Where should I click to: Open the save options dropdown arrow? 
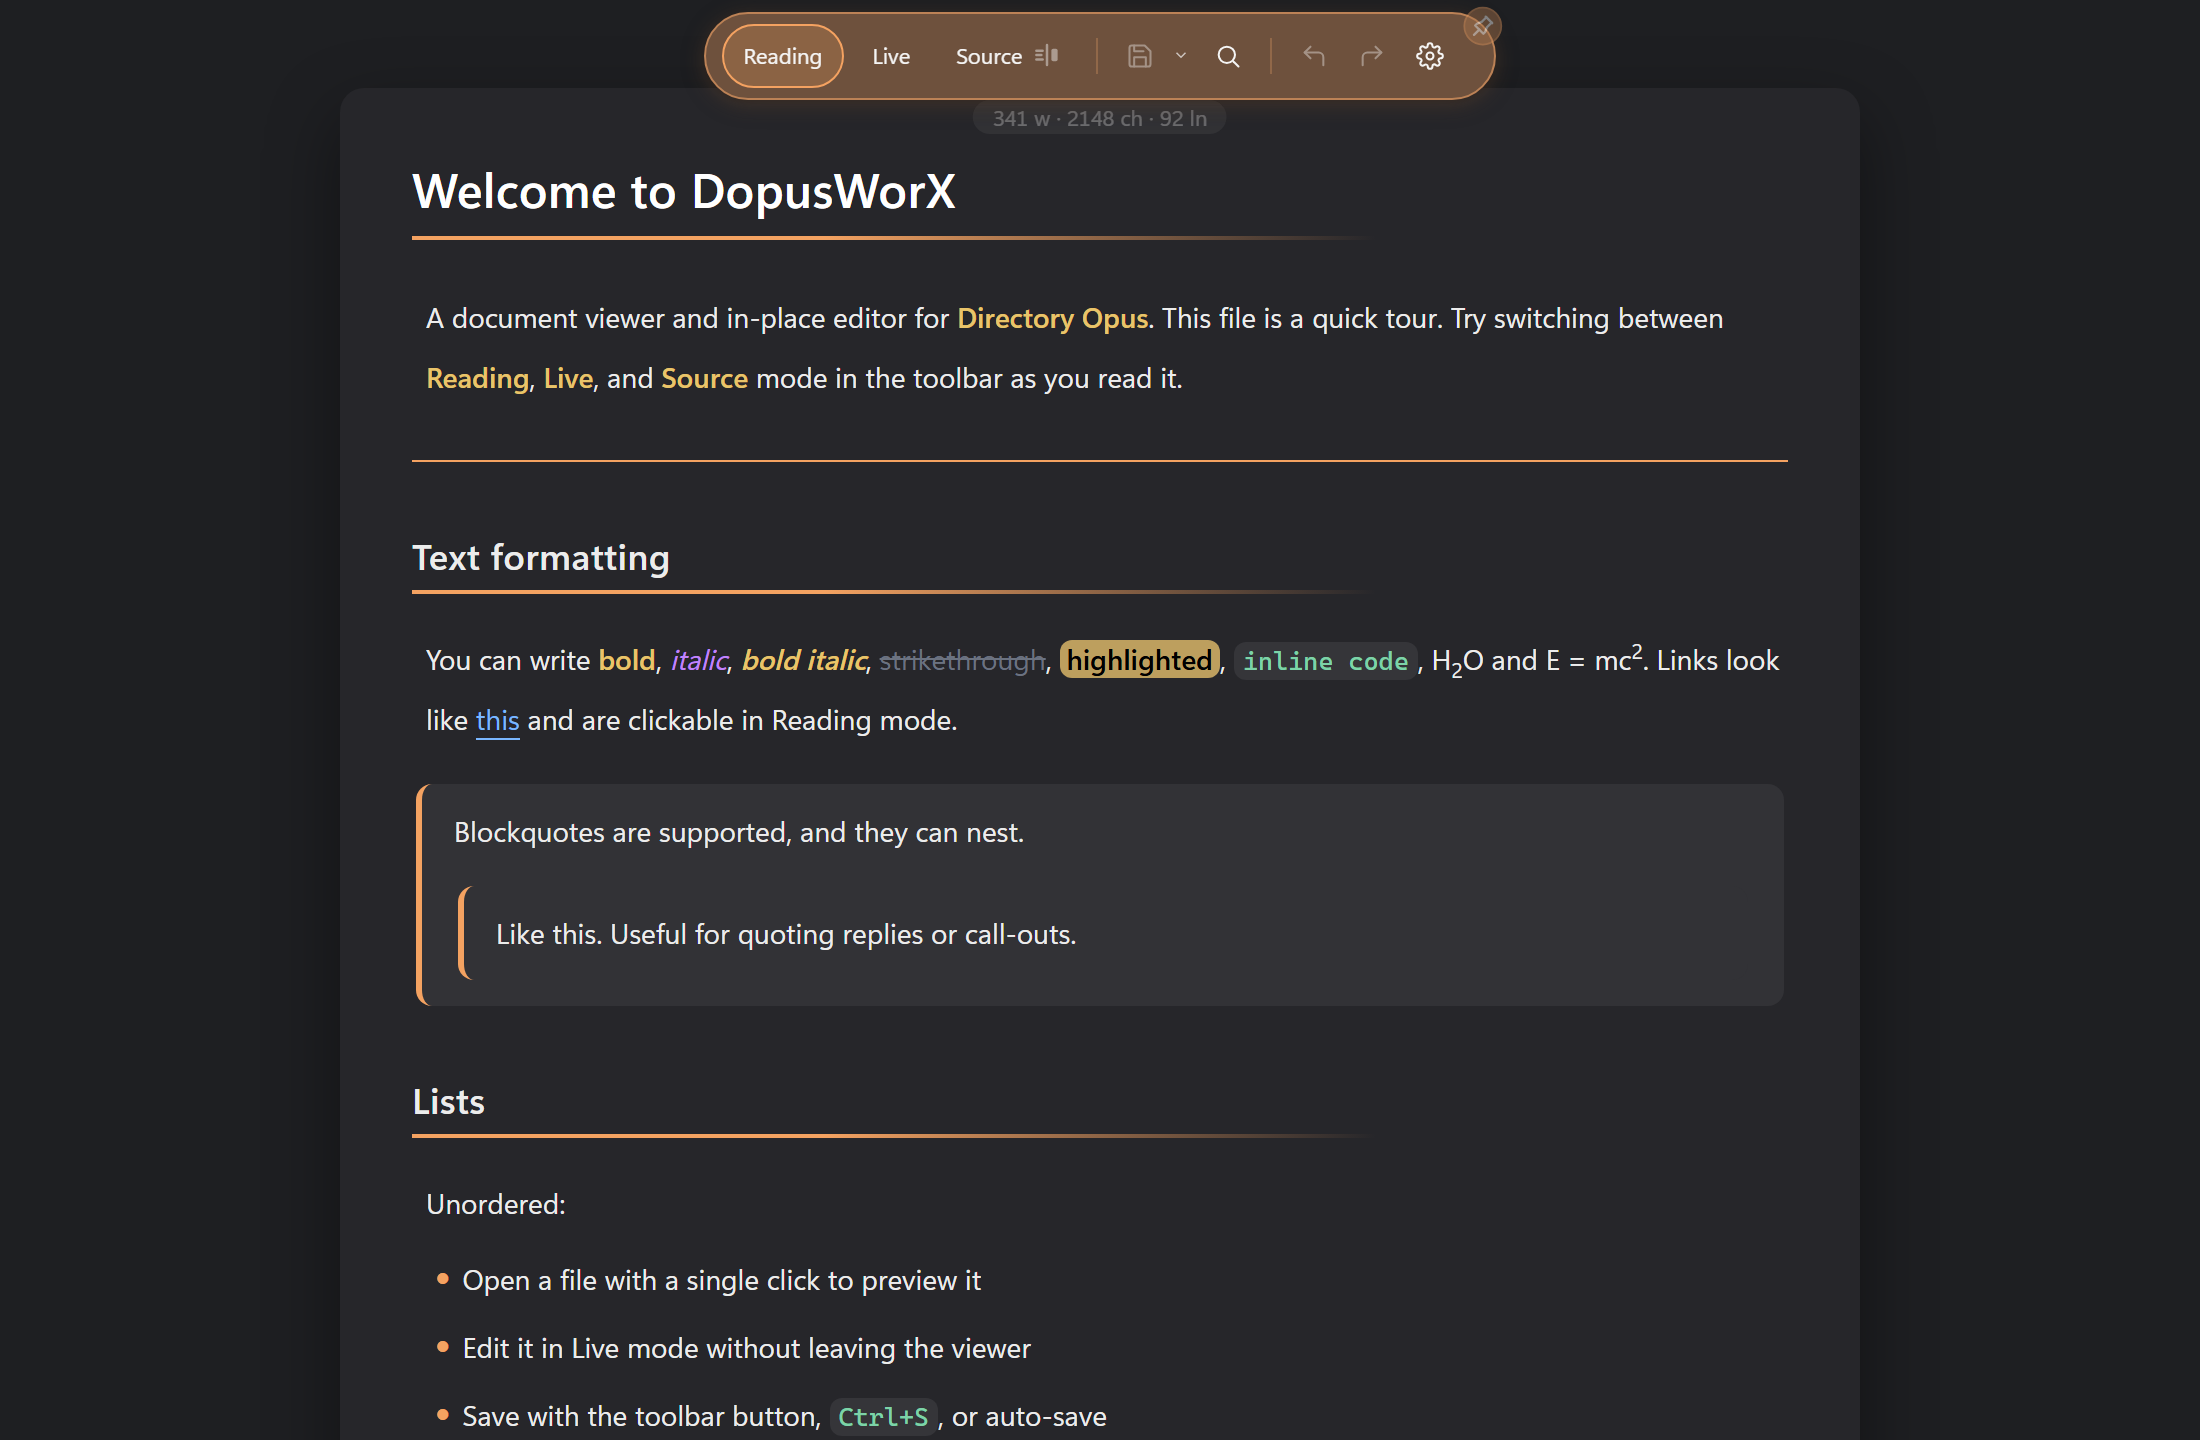coord(1181,56)
